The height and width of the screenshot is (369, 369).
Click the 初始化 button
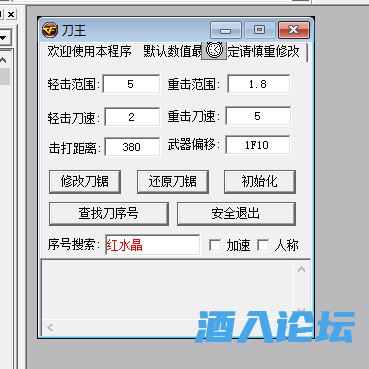click(x=260, y=182)
